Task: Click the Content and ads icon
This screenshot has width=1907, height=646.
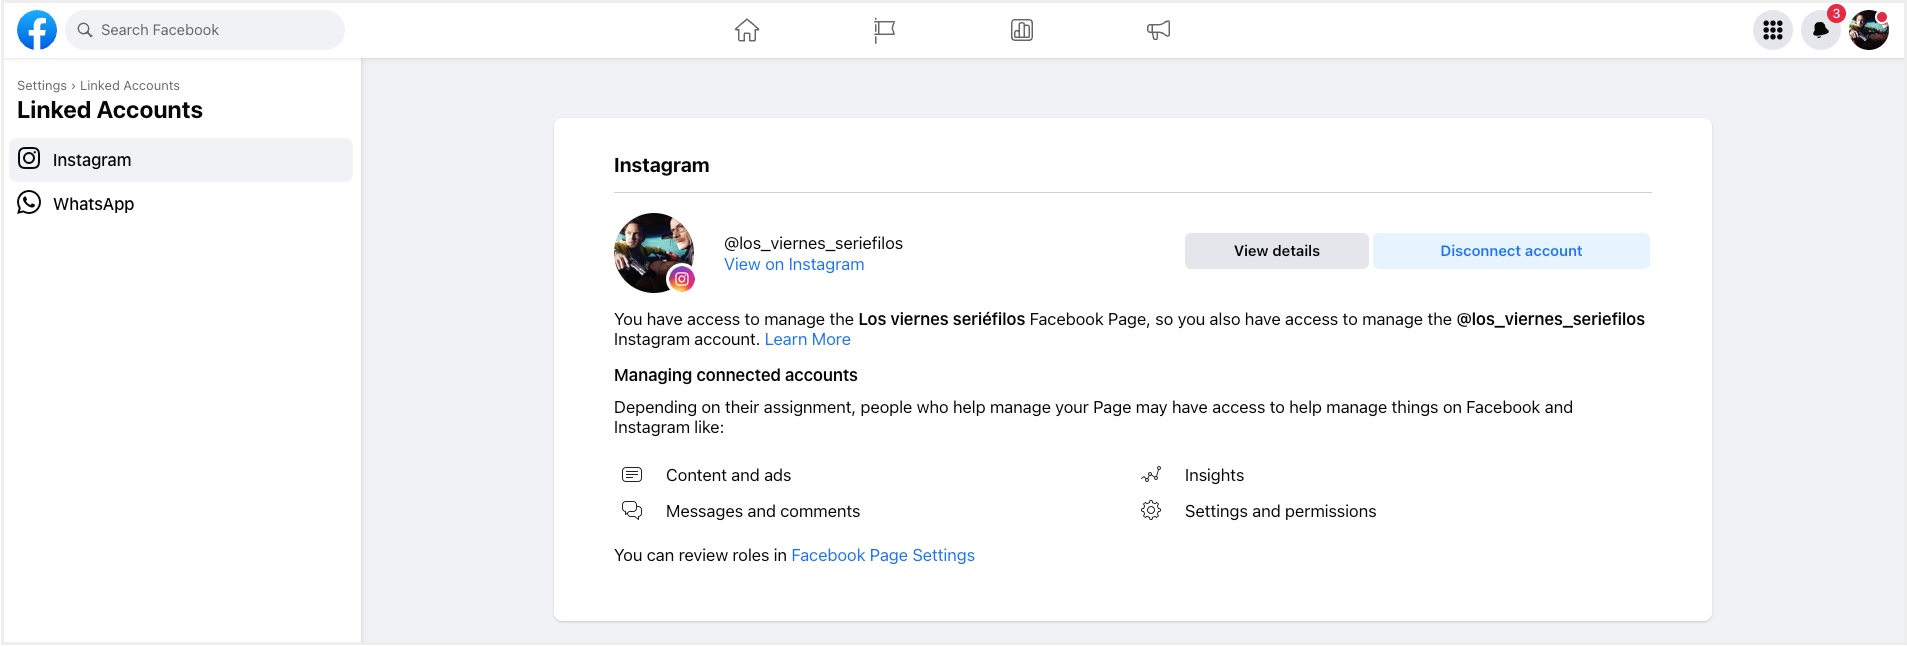Action: (x=632, y=474)
